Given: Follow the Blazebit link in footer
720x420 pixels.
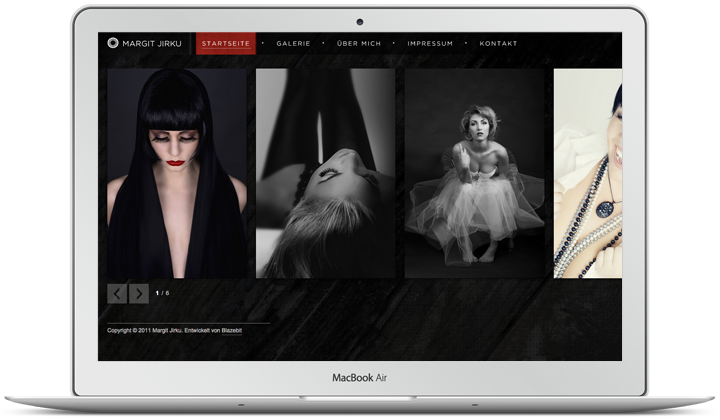Looking at the screenshot, I should pos(232,330).
